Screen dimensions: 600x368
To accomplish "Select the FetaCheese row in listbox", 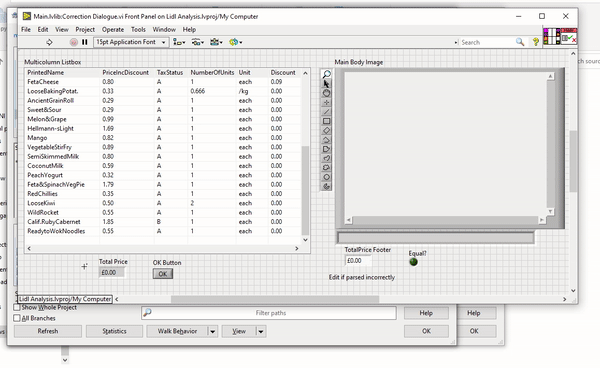I will click(x=163, y=82).
